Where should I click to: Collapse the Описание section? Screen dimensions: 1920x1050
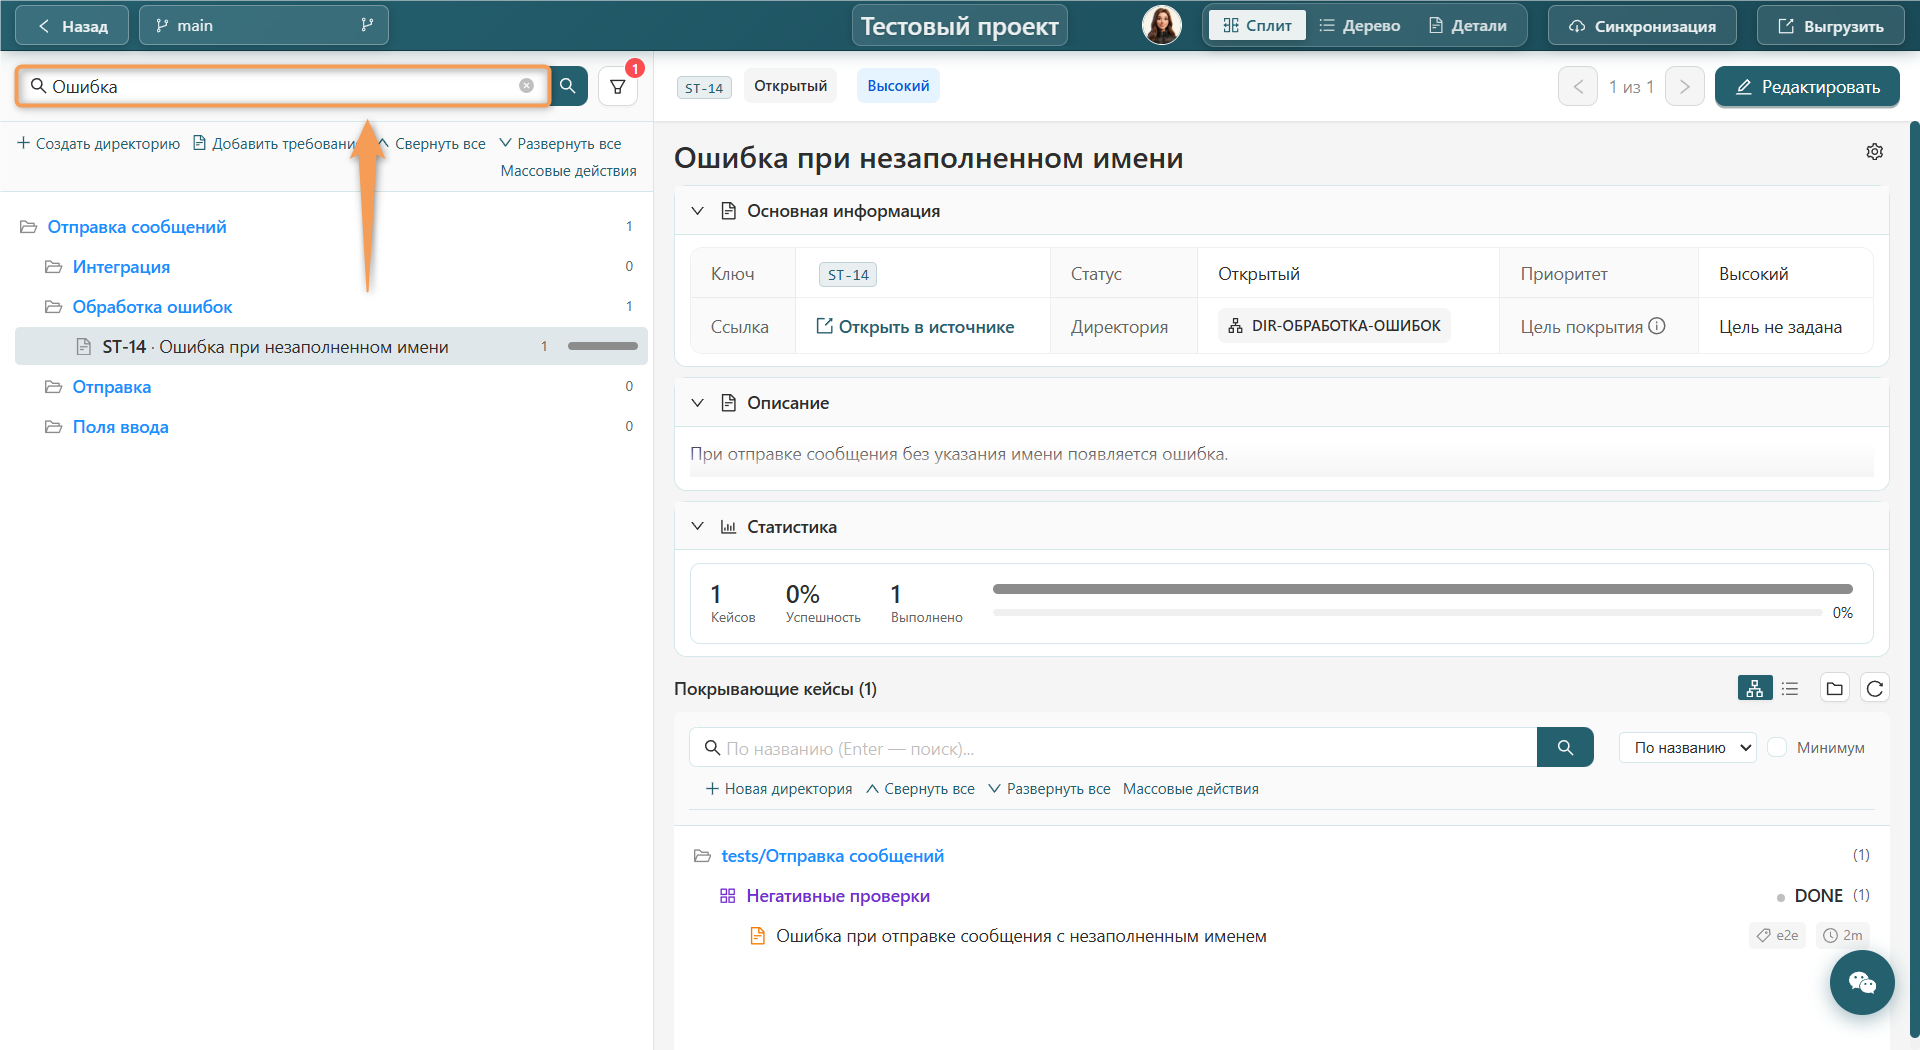pyautogui.click(x=697, y=403)
